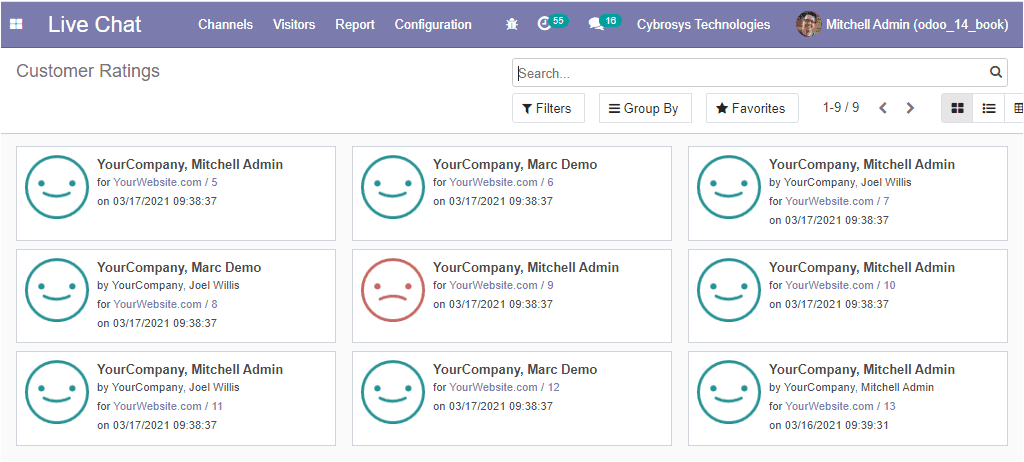Open the Report menu

coord(355,25)
